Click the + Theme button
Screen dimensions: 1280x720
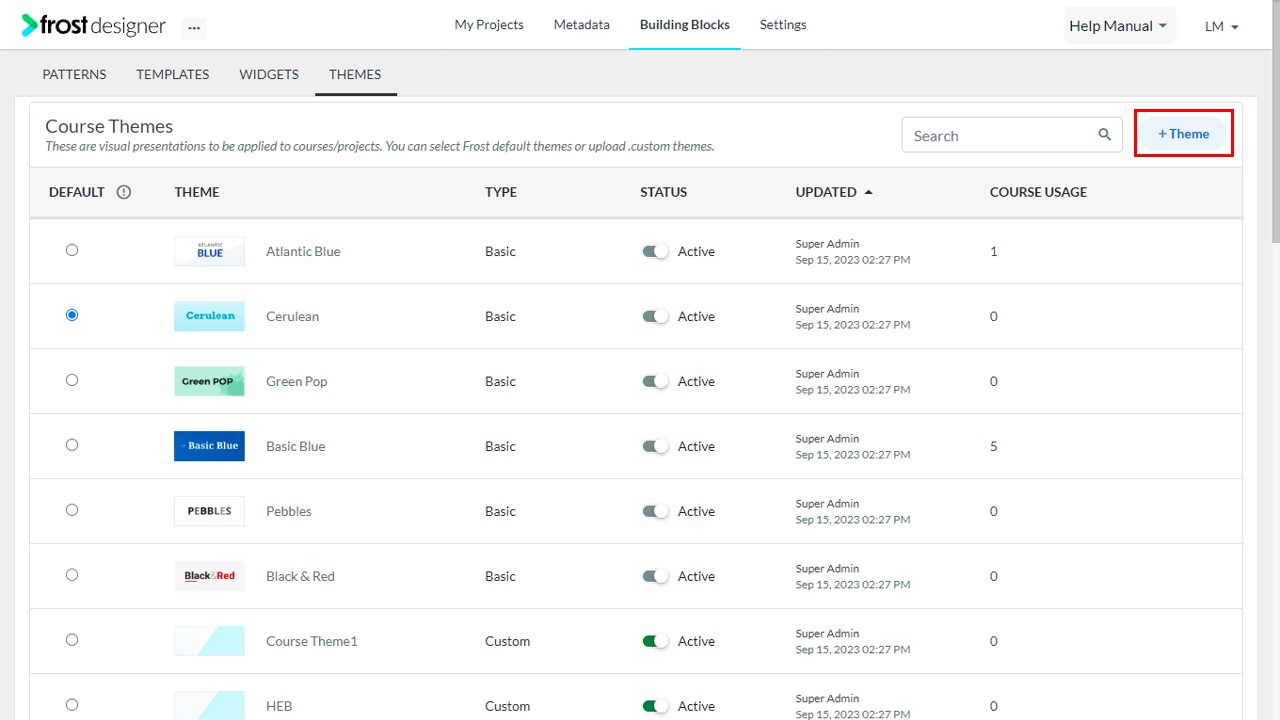tap(1184, 134)
